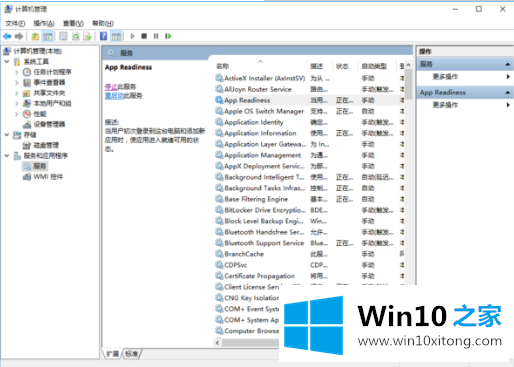The width and height of the screenshot is (514, 367).
Task: Switch to the 标准 tab
Action: click(132, 354)
